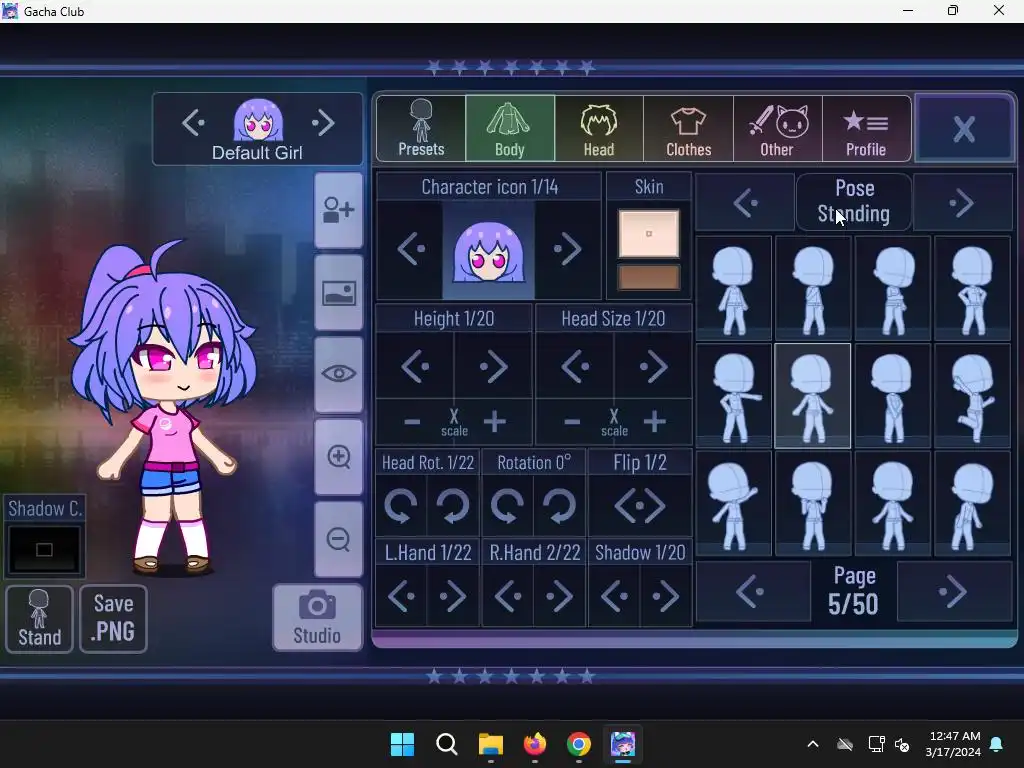This screenshot has height=768, width=1024.
Task: Go to next character icon
Action: pos(567,249)
